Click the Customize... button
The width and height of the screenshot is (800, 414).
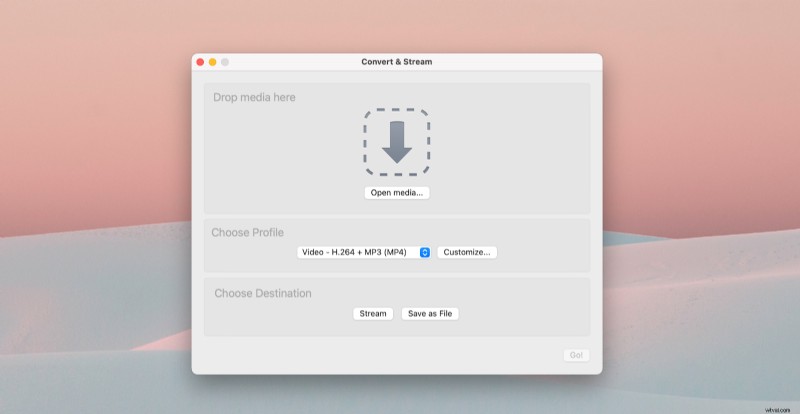tap(467, 252)
